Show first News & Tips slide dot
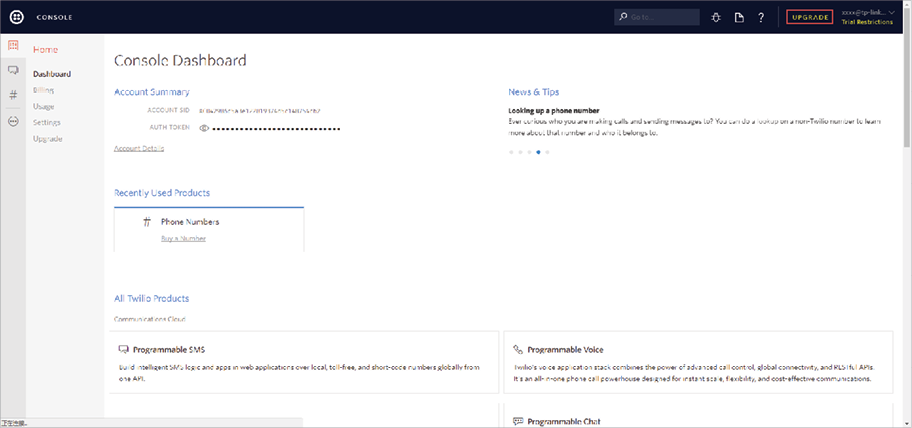912x428 pixels. pyautogui.click(x=511, y=152)
